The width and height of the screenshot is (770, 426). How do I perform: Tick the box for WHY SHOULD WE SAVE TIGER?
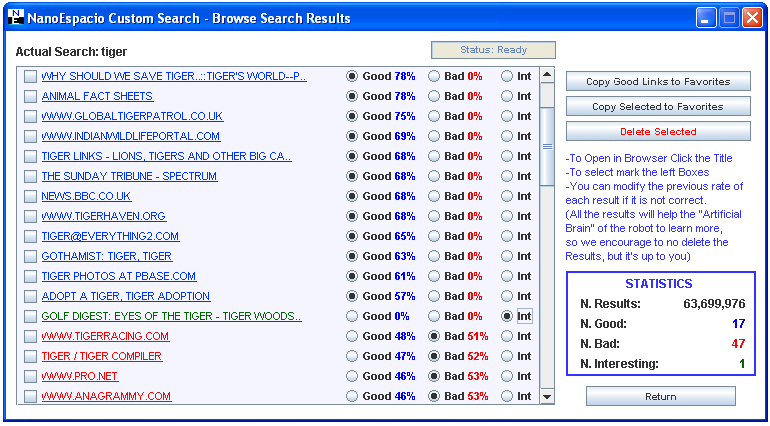click(x=30, y=77)
